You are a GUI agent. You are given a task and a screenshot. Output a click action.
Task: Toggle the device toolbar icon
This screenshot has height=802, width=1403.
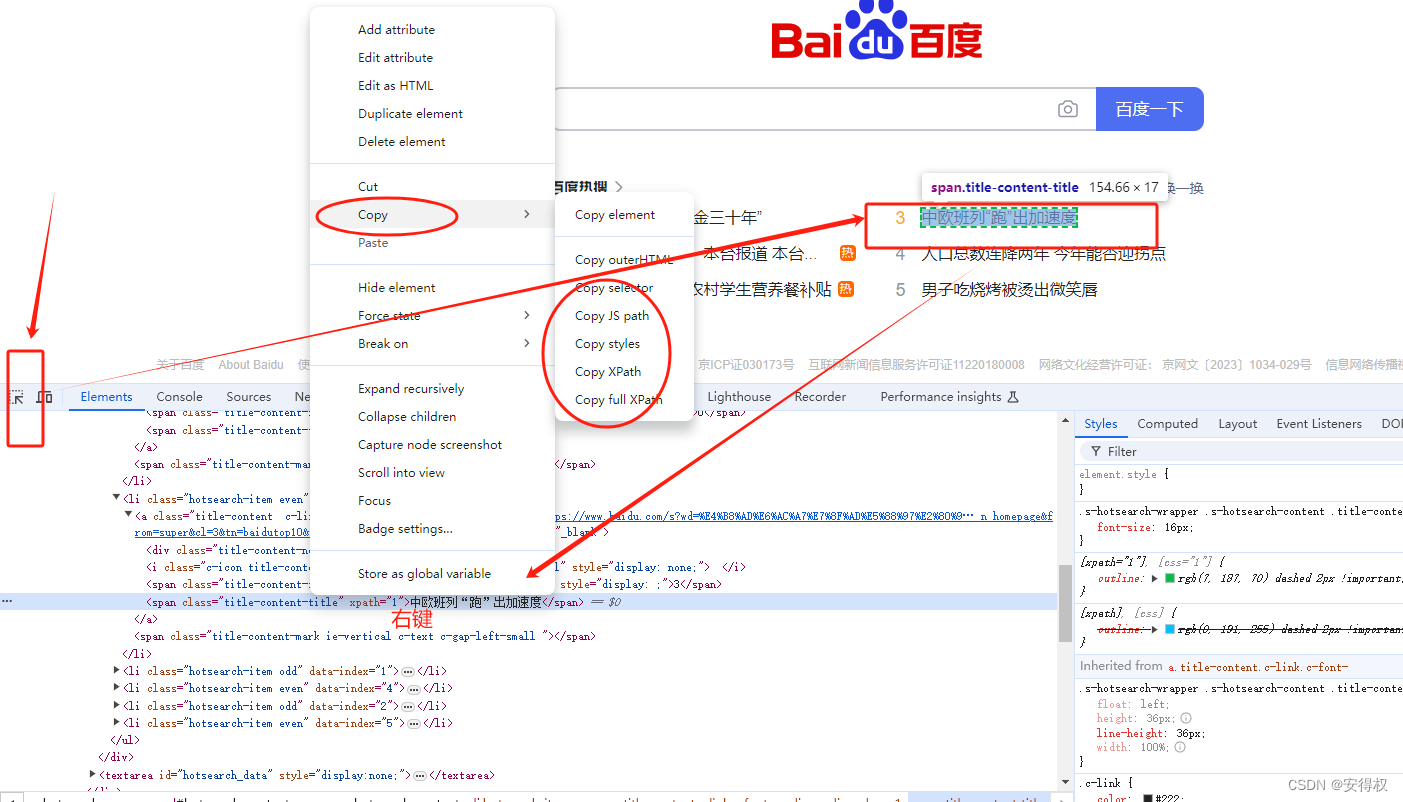click(45, 397)
